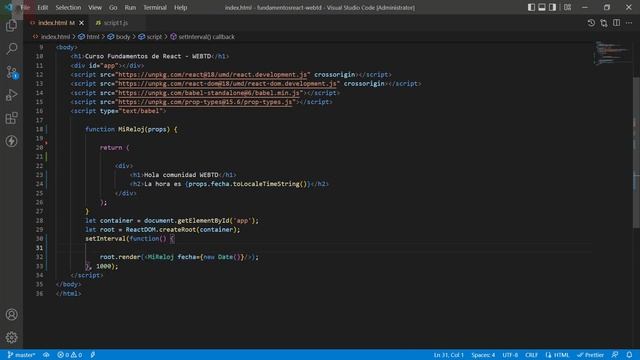
Task: Expand script breadcrumb
Action: click(150, 37)
